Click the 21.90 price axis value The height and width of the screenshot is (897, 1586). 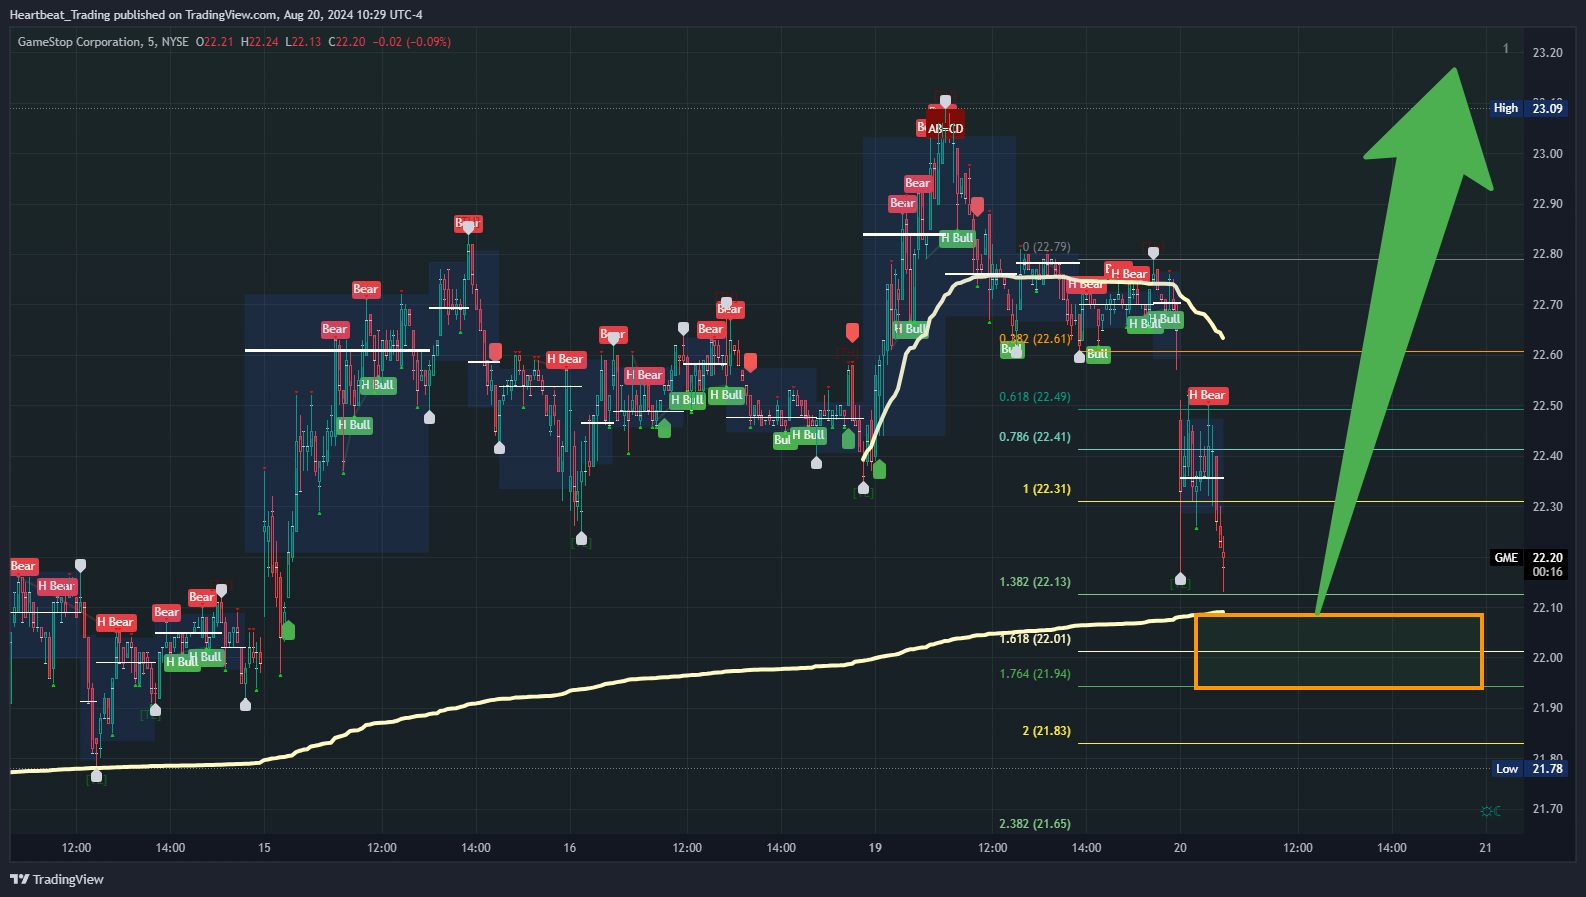[x=1547, y=708]
